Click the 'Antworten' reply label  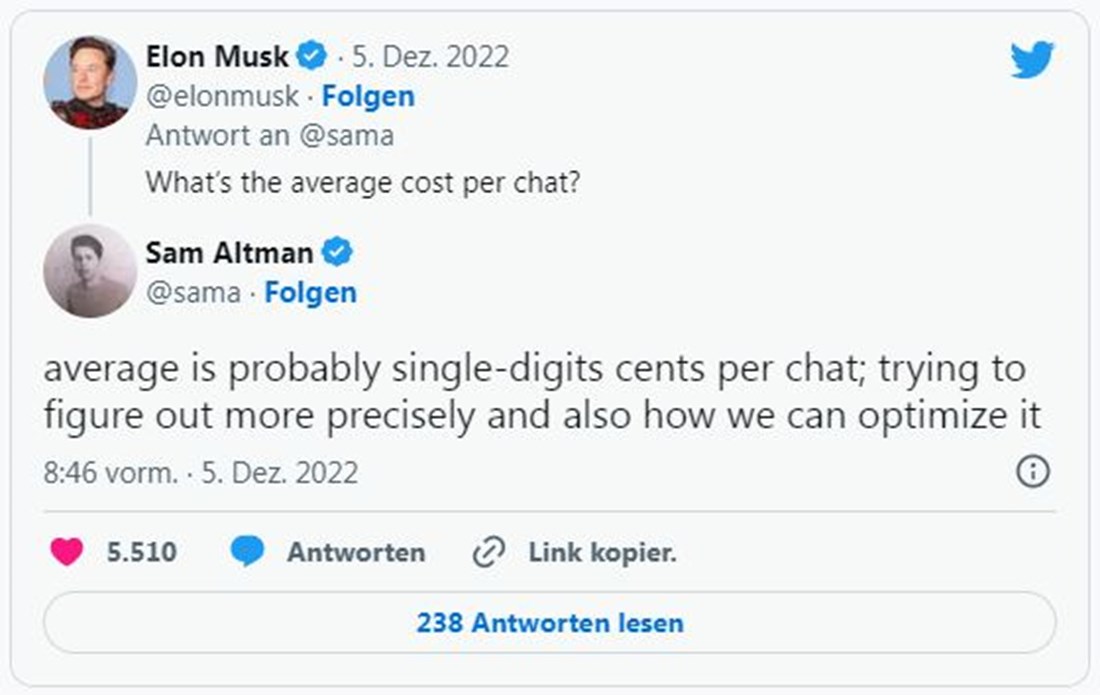pos(355,552)
